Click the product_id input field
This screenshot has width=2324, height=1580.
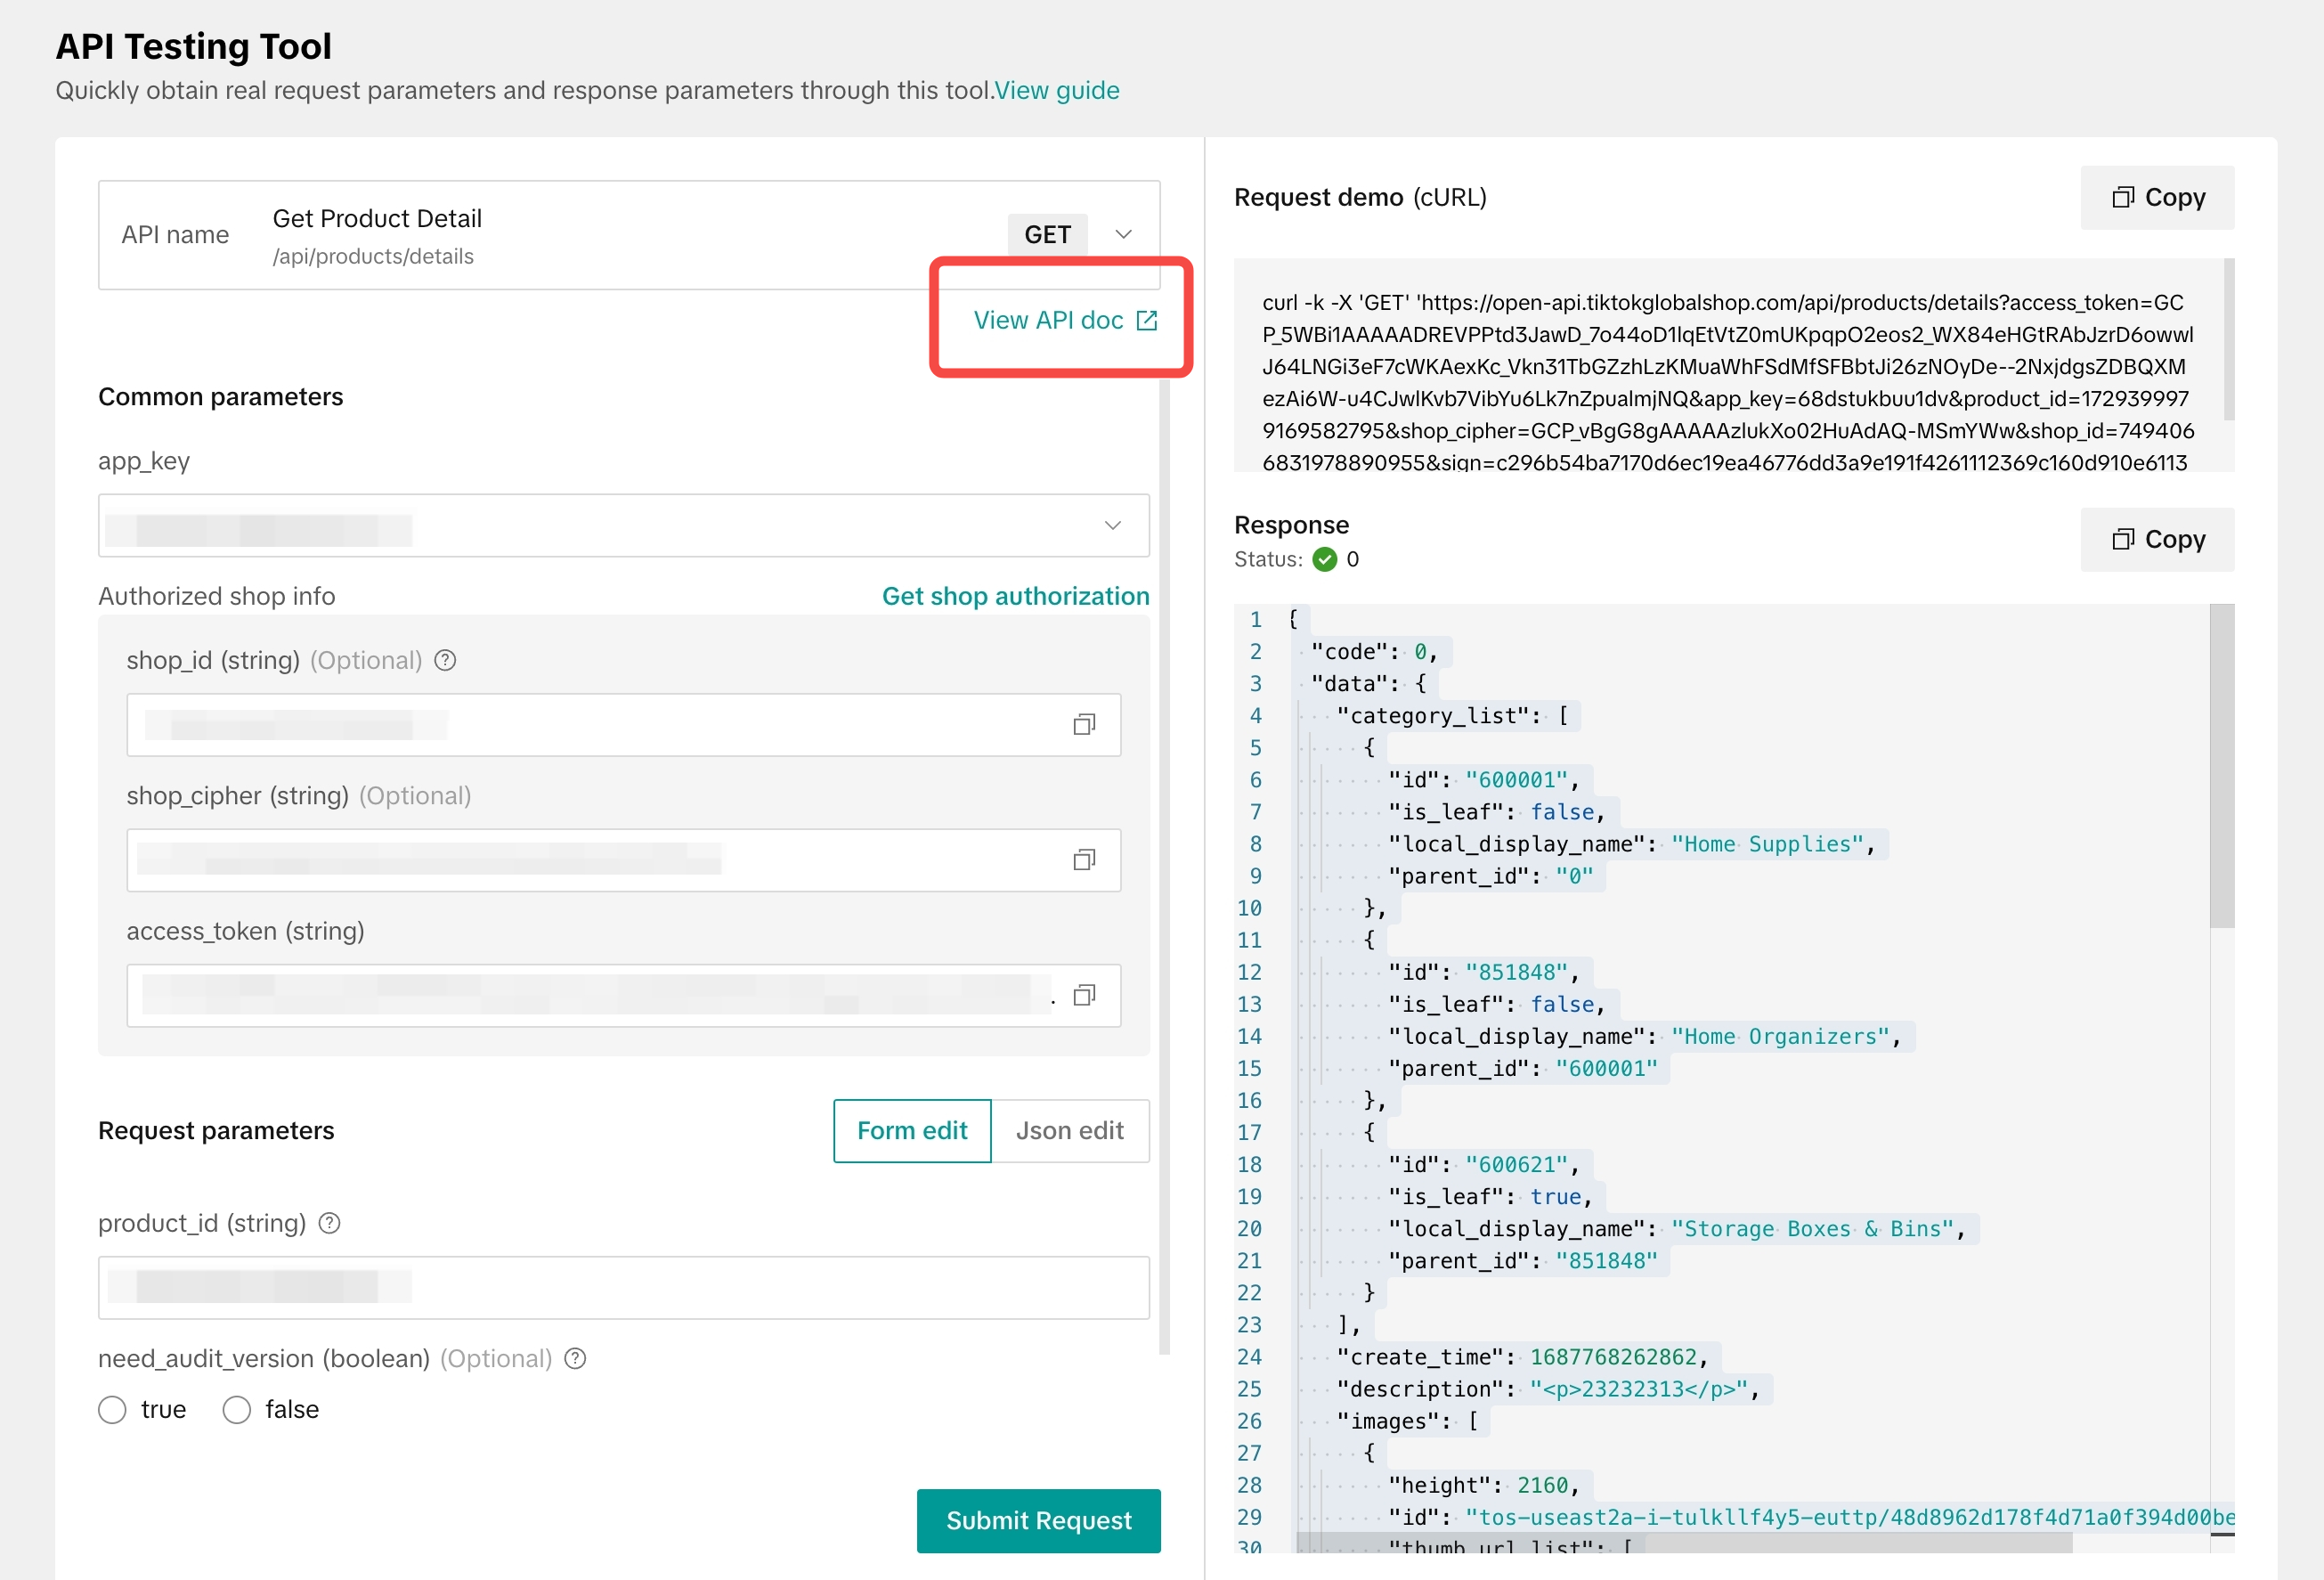[623, 1287]
